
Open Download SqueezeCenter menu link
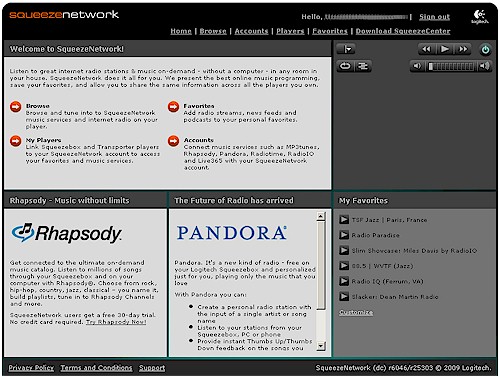click(x=403, y=31)
